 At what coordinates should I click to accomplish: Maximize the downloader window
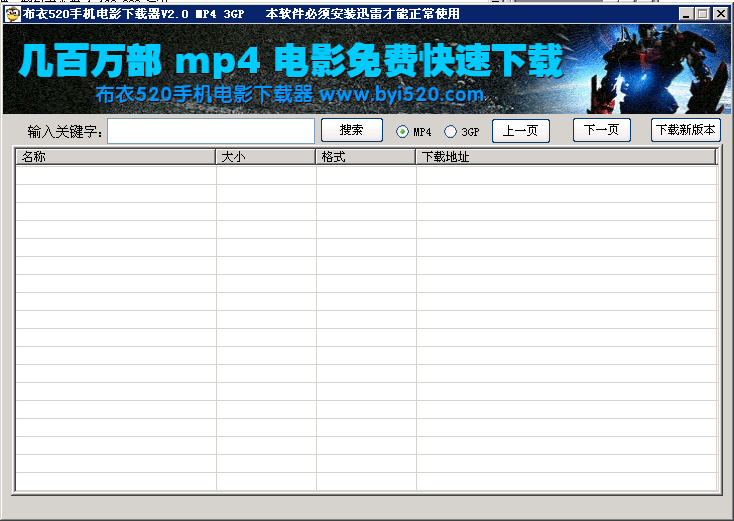pyautogui.click(x=703, y=14)
